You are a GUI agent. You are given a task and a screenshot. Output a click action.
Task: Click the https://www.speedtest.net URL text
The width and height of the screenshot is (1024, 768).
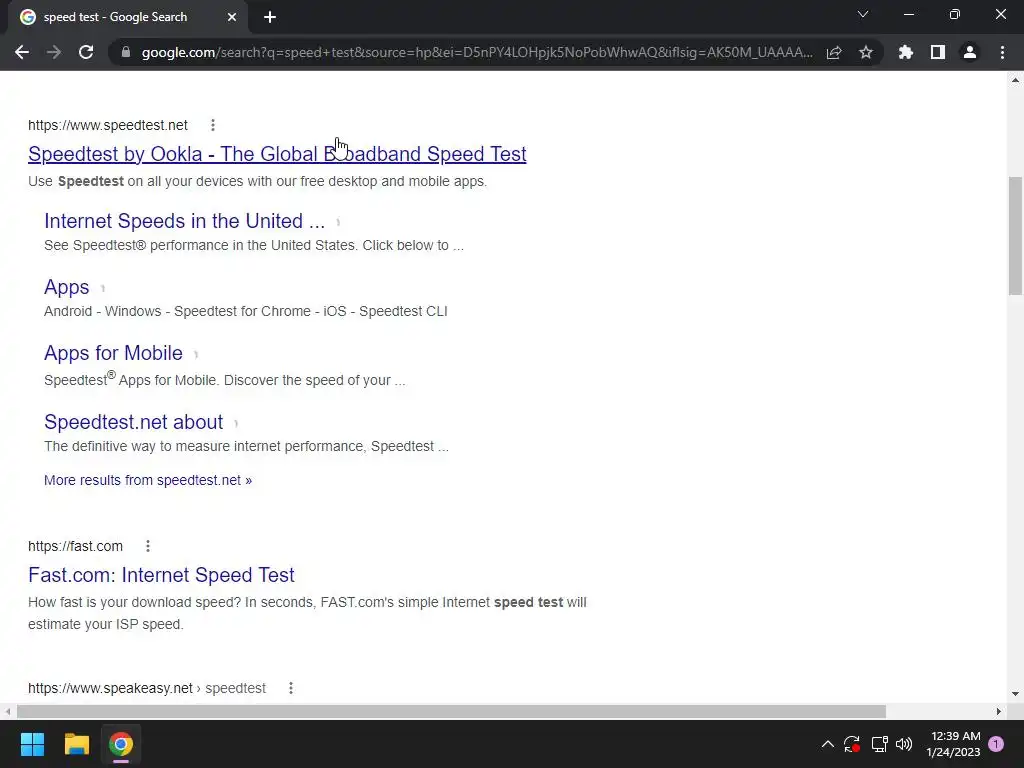coord(108,125)
